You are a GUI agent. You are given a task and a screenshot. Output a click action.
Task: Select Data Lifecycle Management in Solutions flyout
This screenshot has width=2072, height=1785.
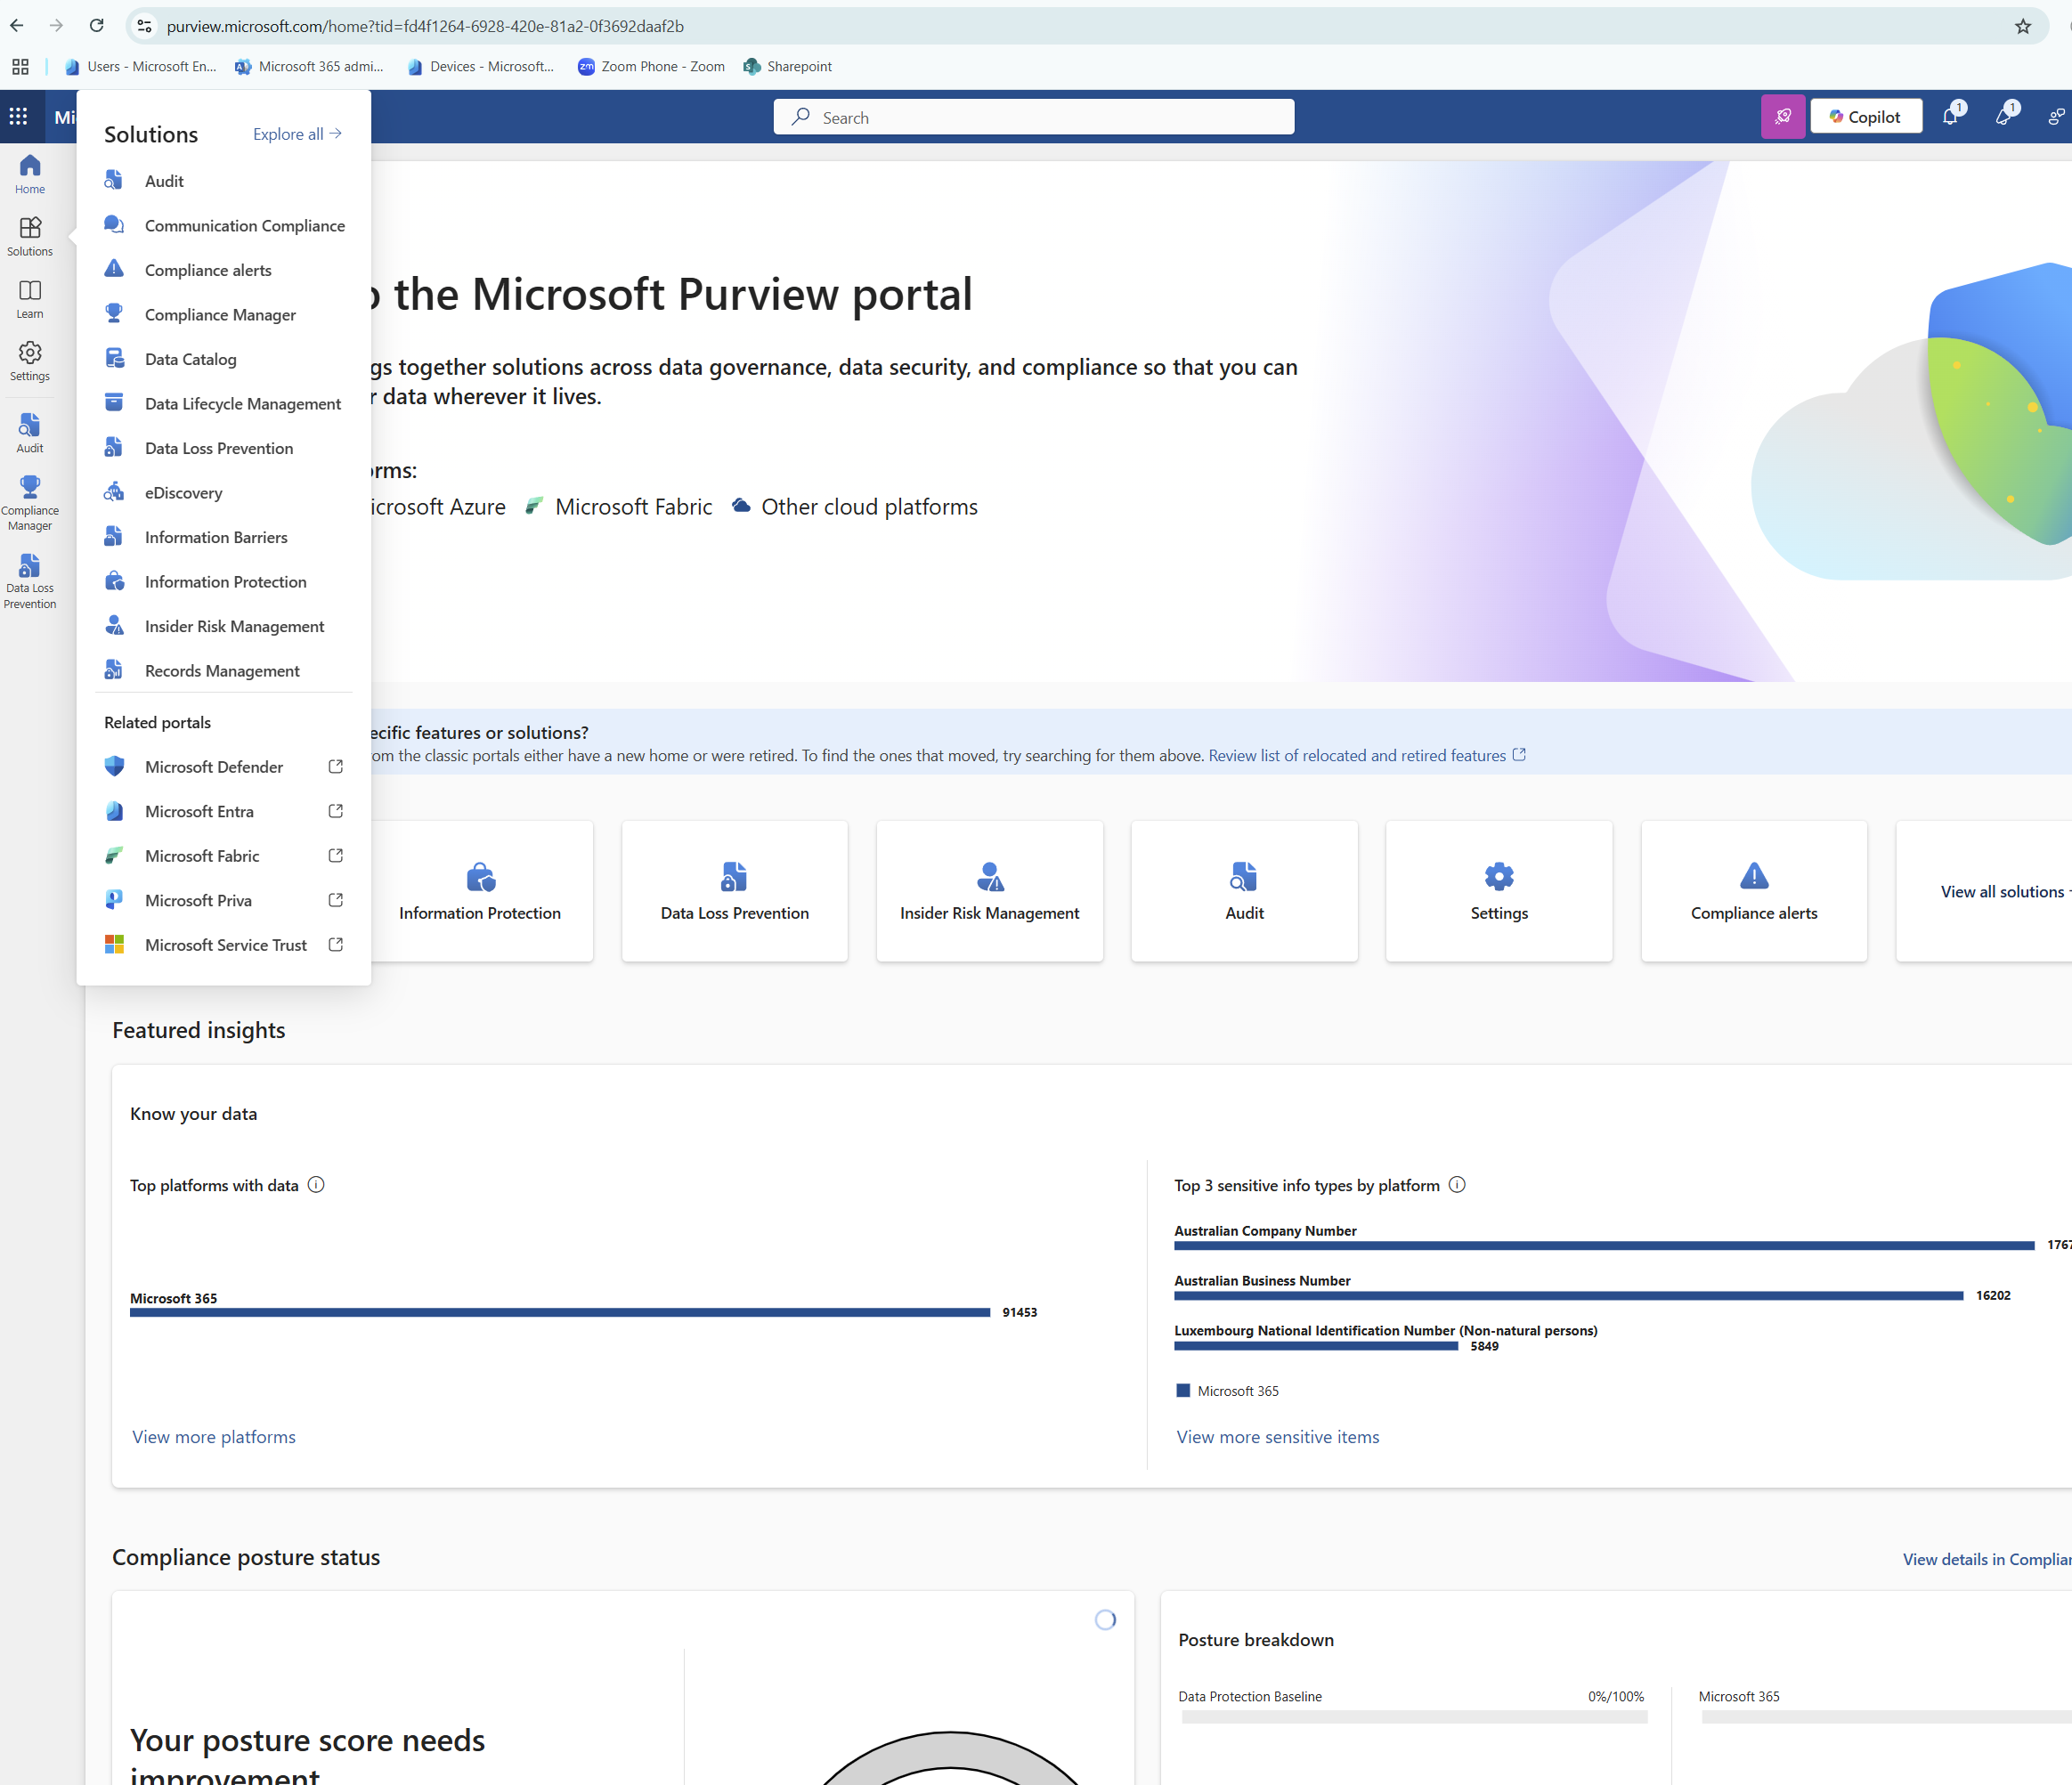pyautogui.click(x=224, y=404)
